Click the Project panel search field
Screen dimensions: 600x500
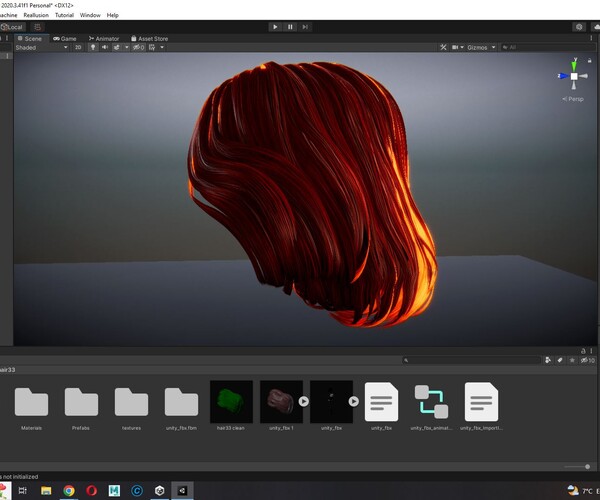point(471,360)
